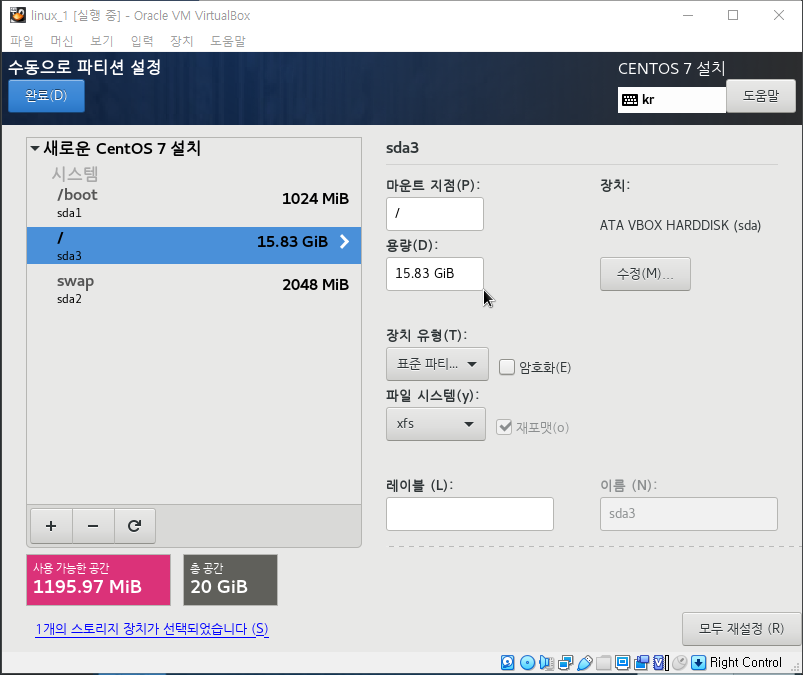This screenshot has width=803, height=675.
Task: Click the 시스템 group label
Action: 75,174
